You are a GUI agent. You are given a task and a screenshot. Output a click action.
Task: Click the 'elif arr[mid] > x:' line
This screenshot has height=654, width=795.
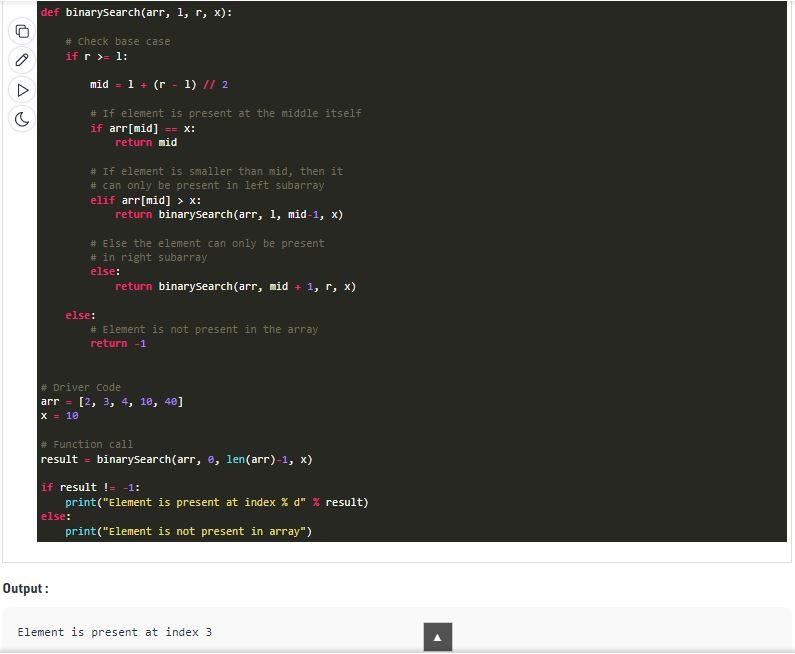click(146, 200)
